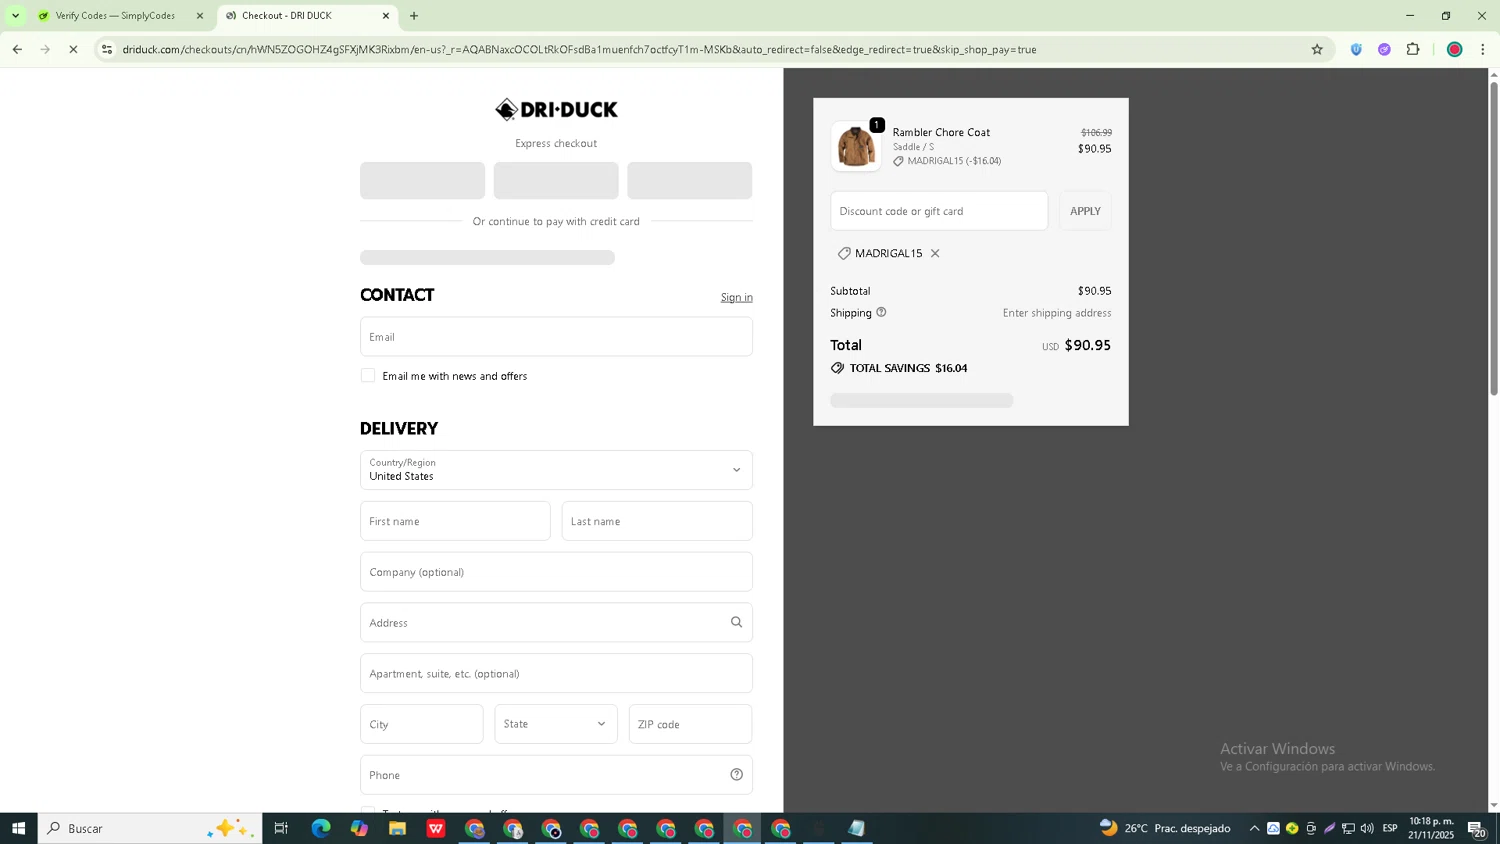The width and height of the screenshot is (1500, 844).
Task: Click the Address field
Action: click(556, 622)
